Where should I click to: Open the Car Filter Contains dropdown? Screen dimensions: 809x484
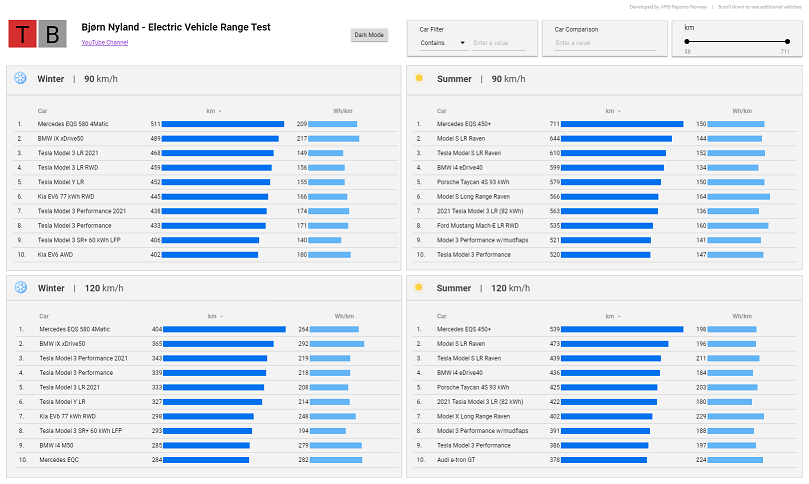click(443, 43)
